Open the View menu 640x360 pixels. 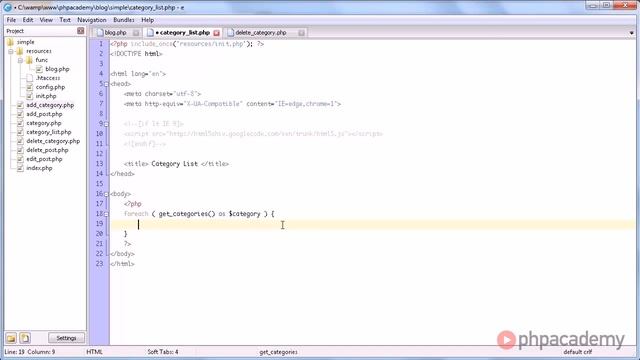coord(46,20)
